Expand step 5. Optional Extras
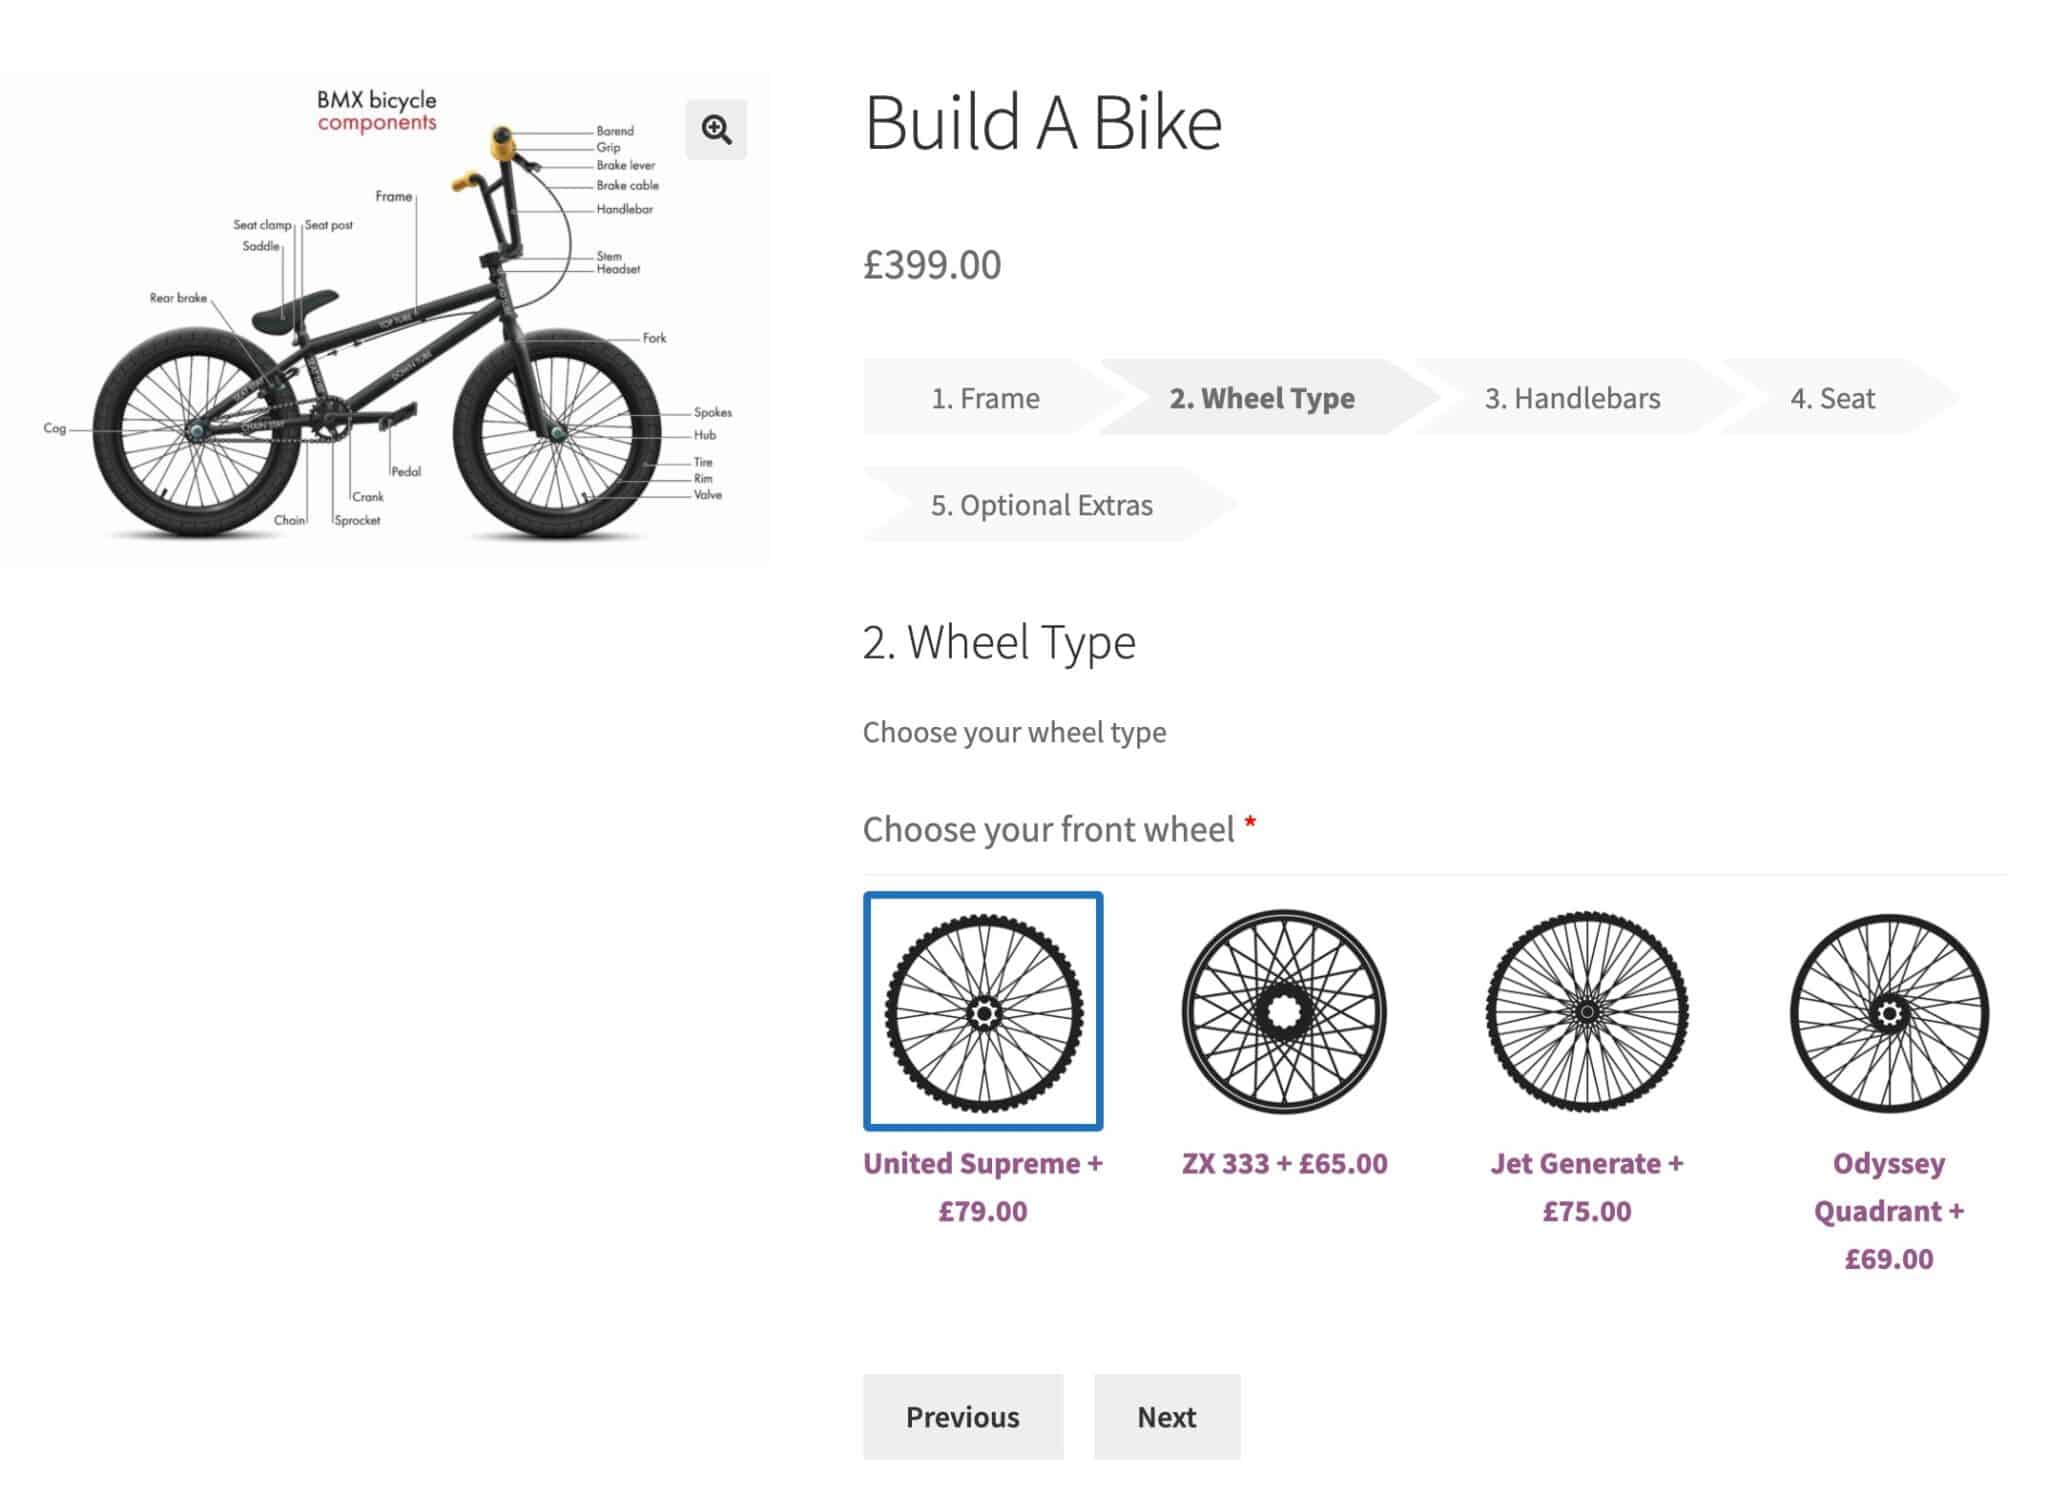This screenshot has height=1497, width=2048. (1042, 505)
